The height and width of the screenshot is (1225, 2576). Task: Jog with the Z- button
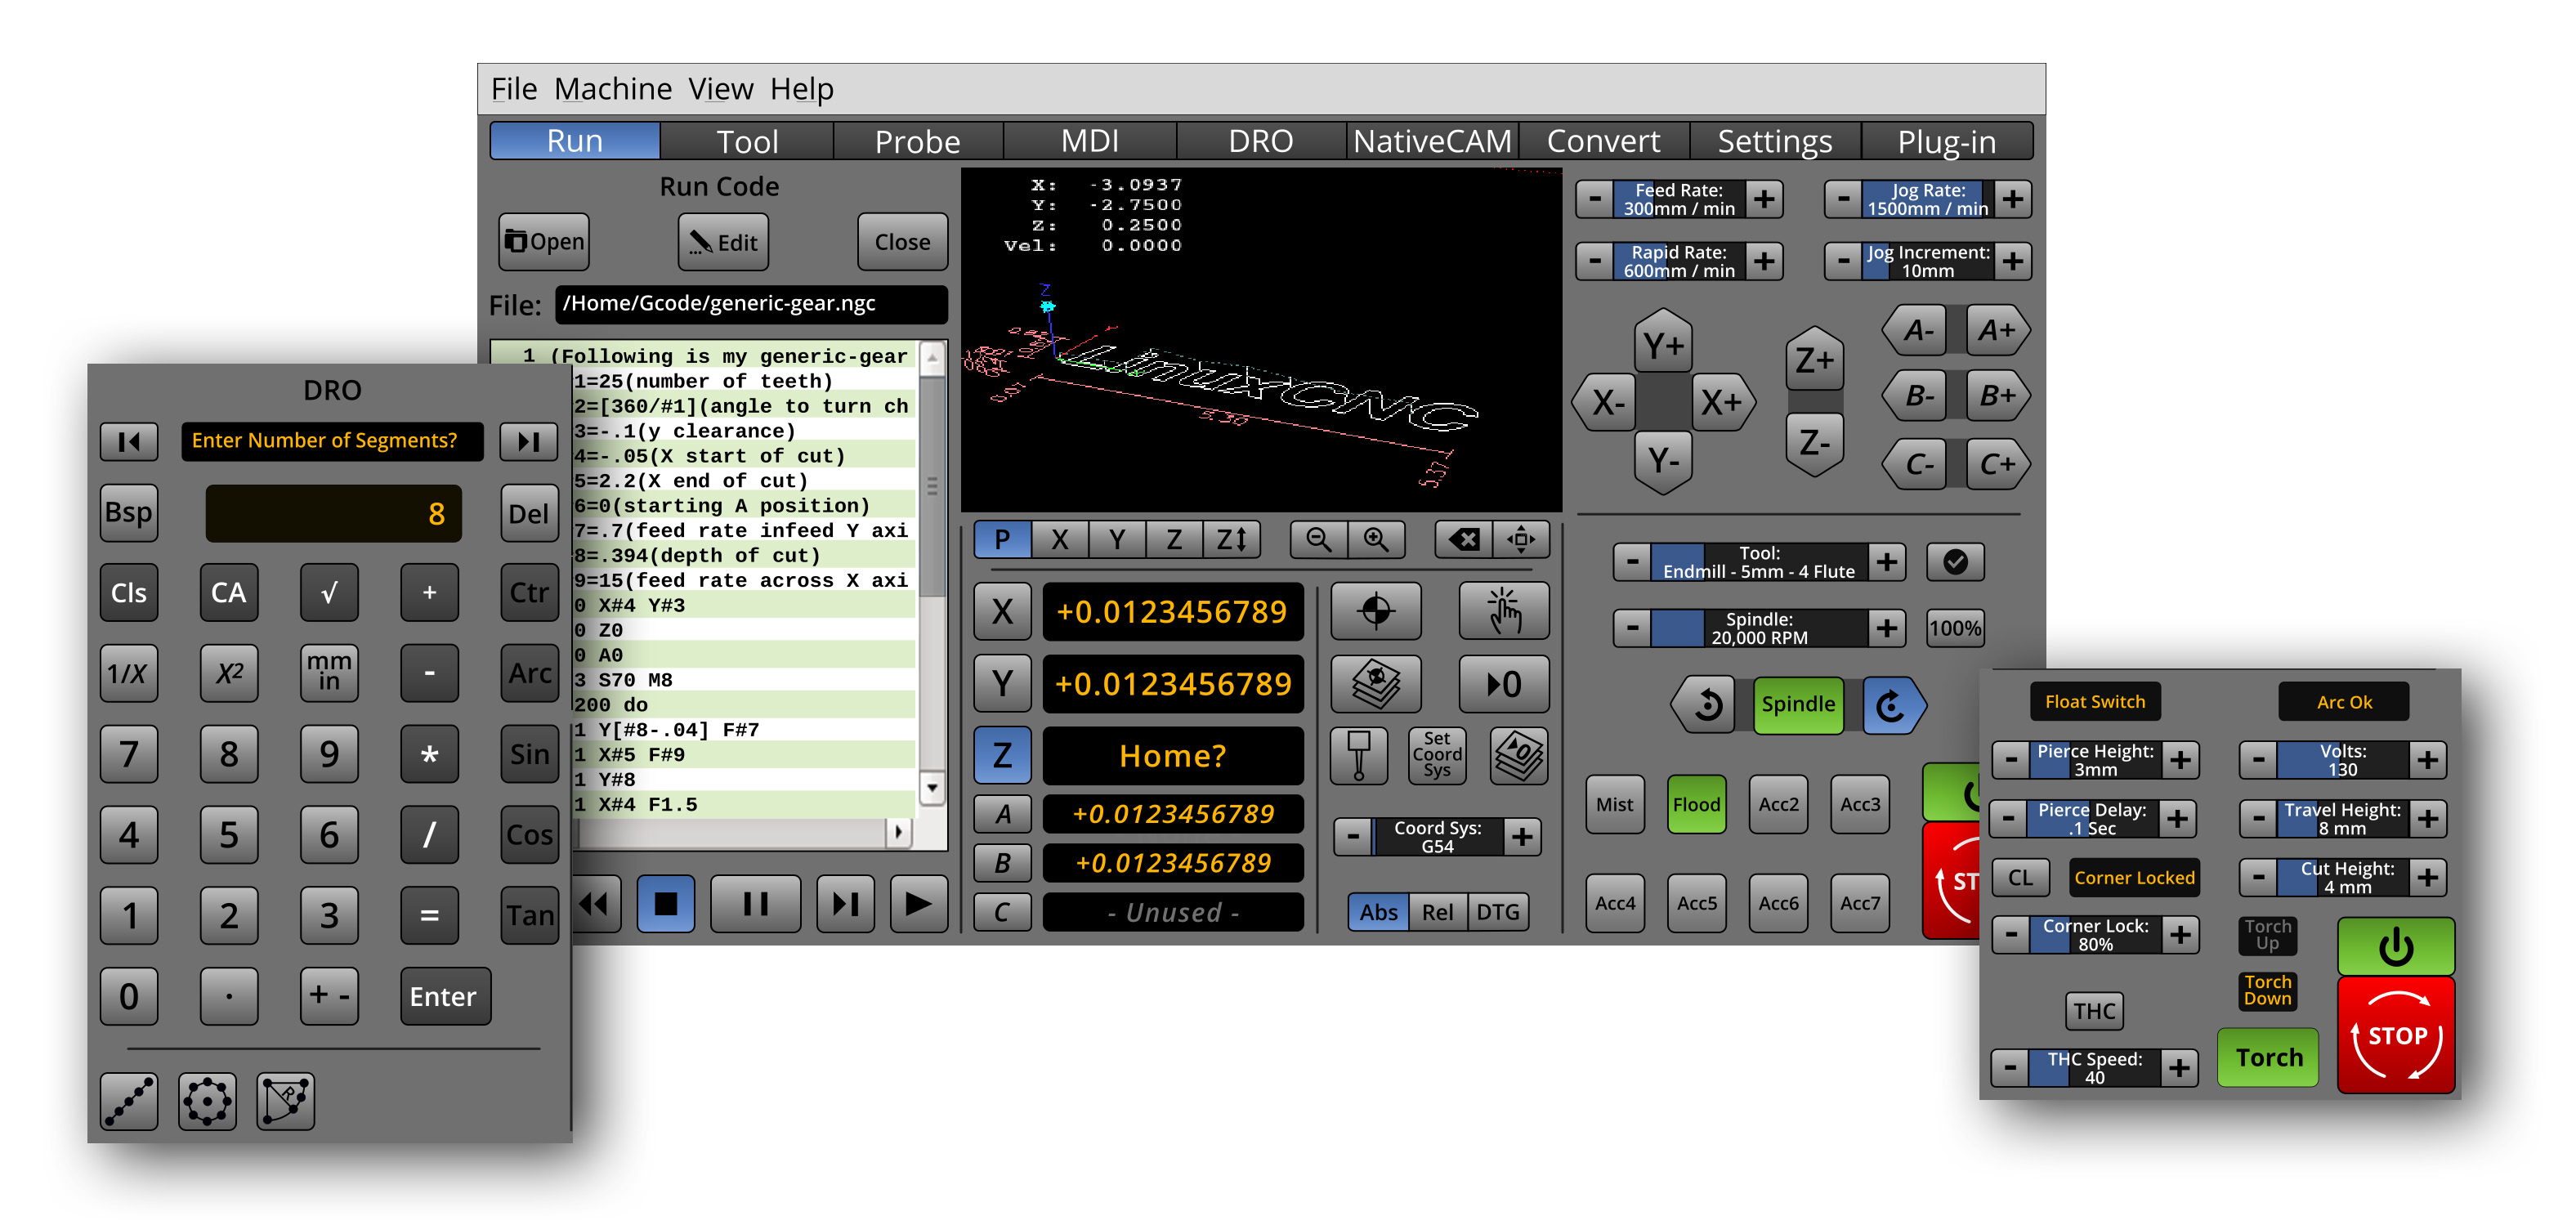(x=1814, y=442)
